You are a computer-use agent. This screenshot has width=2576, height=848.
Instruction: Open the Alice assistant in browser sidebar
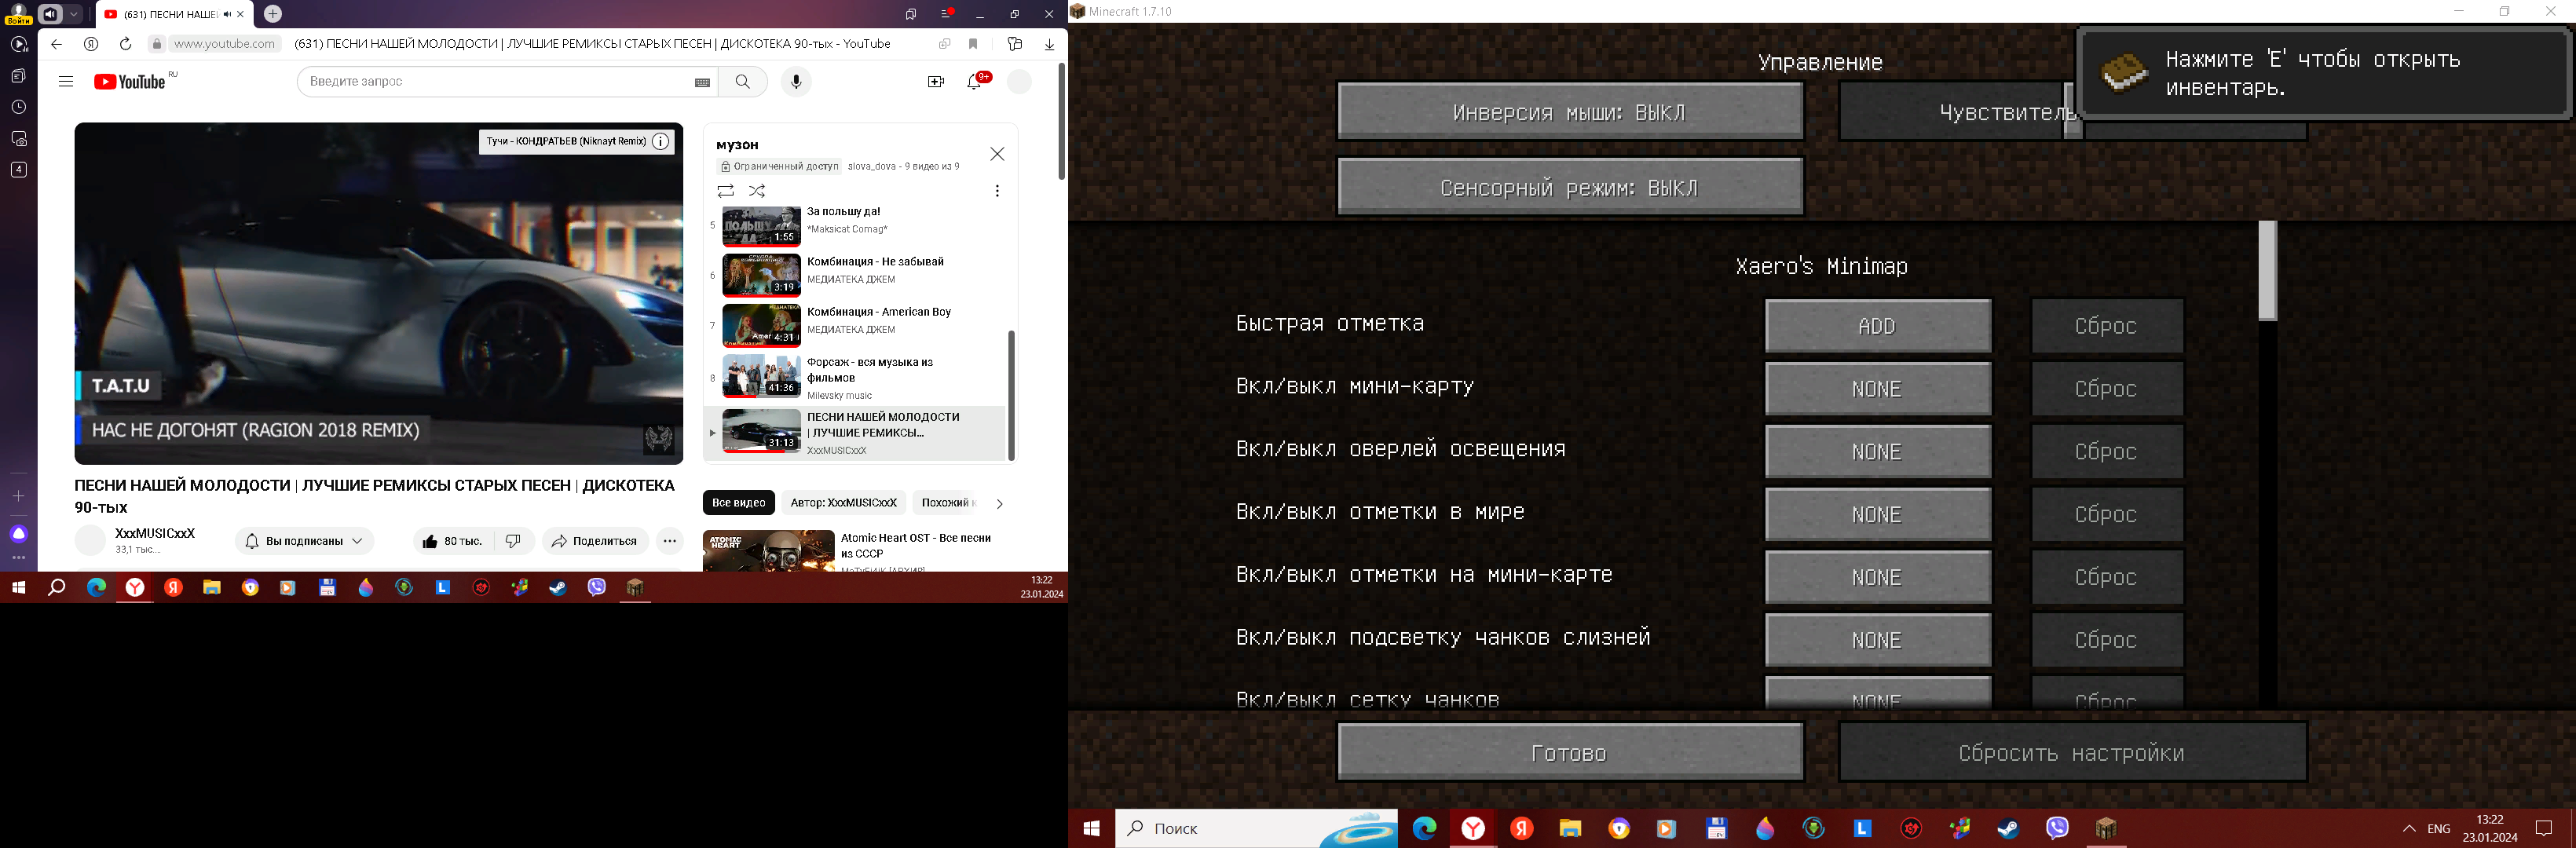pyautogui.click(x=19, y=533)
